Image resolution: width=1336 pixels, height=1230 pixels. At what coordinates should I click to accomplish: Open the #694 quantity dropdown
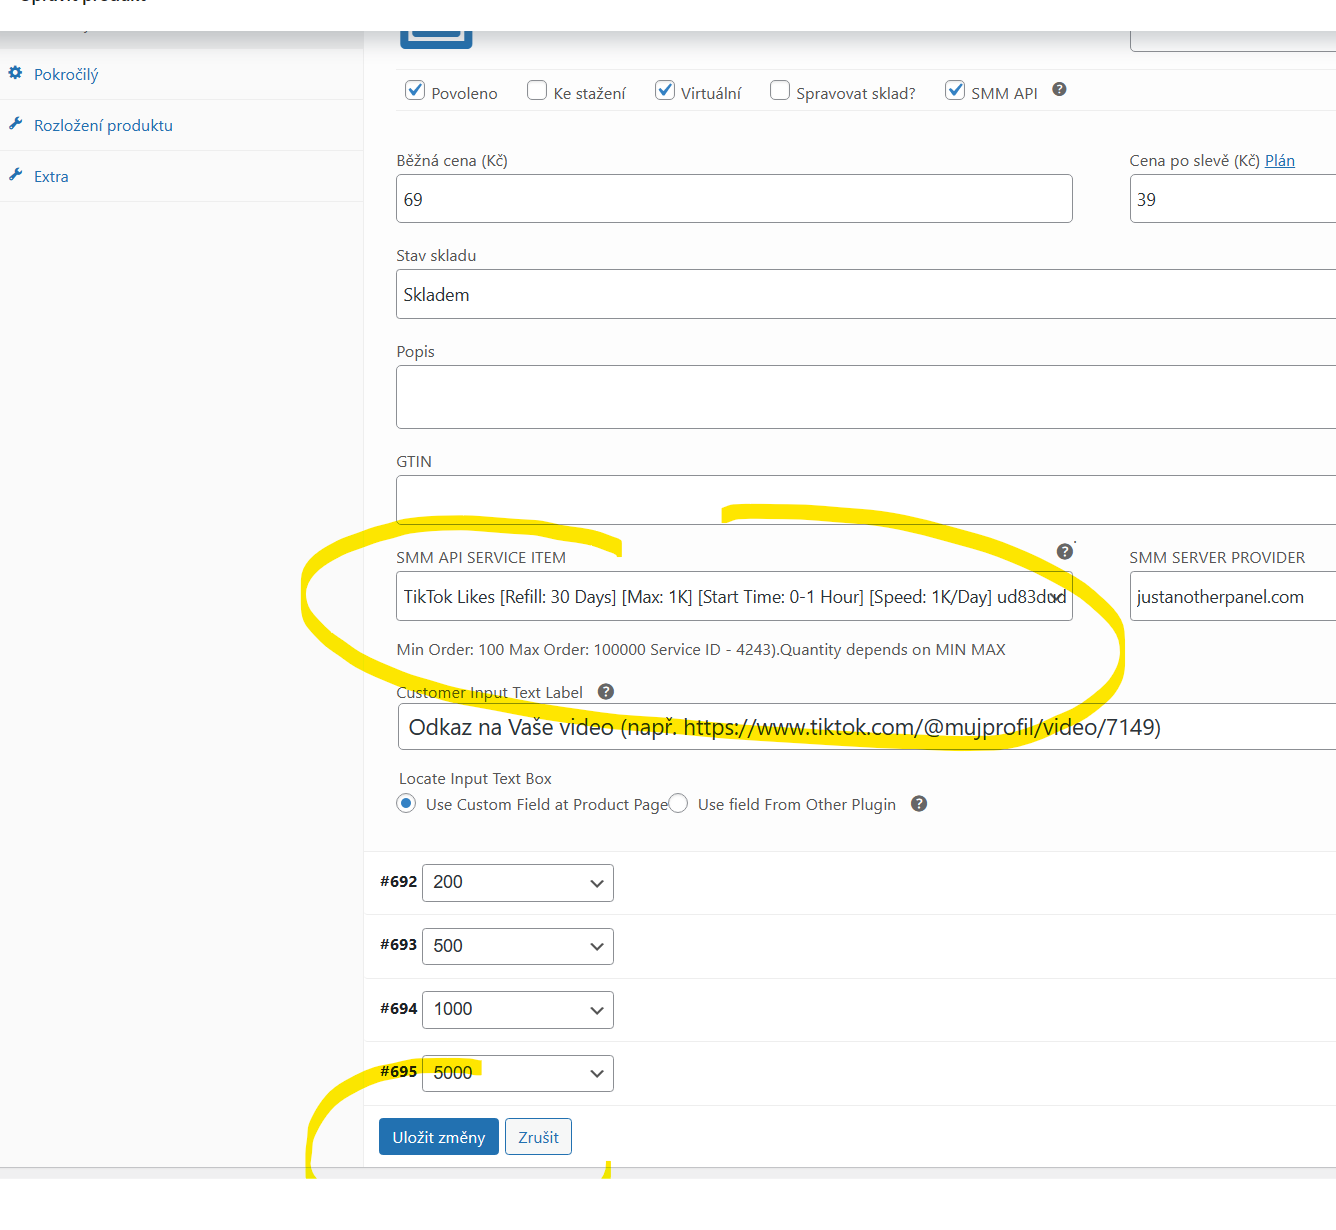point(518,1010)
